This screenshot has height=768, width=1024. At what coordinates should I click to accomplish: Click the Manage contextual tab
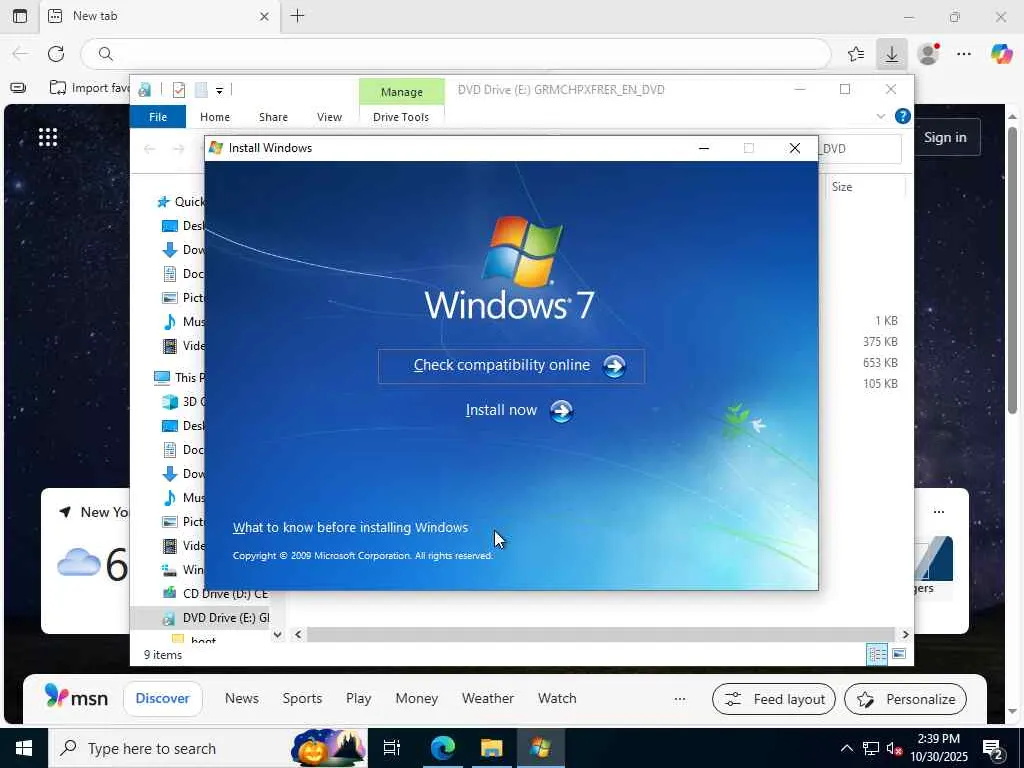coord(402,92)
